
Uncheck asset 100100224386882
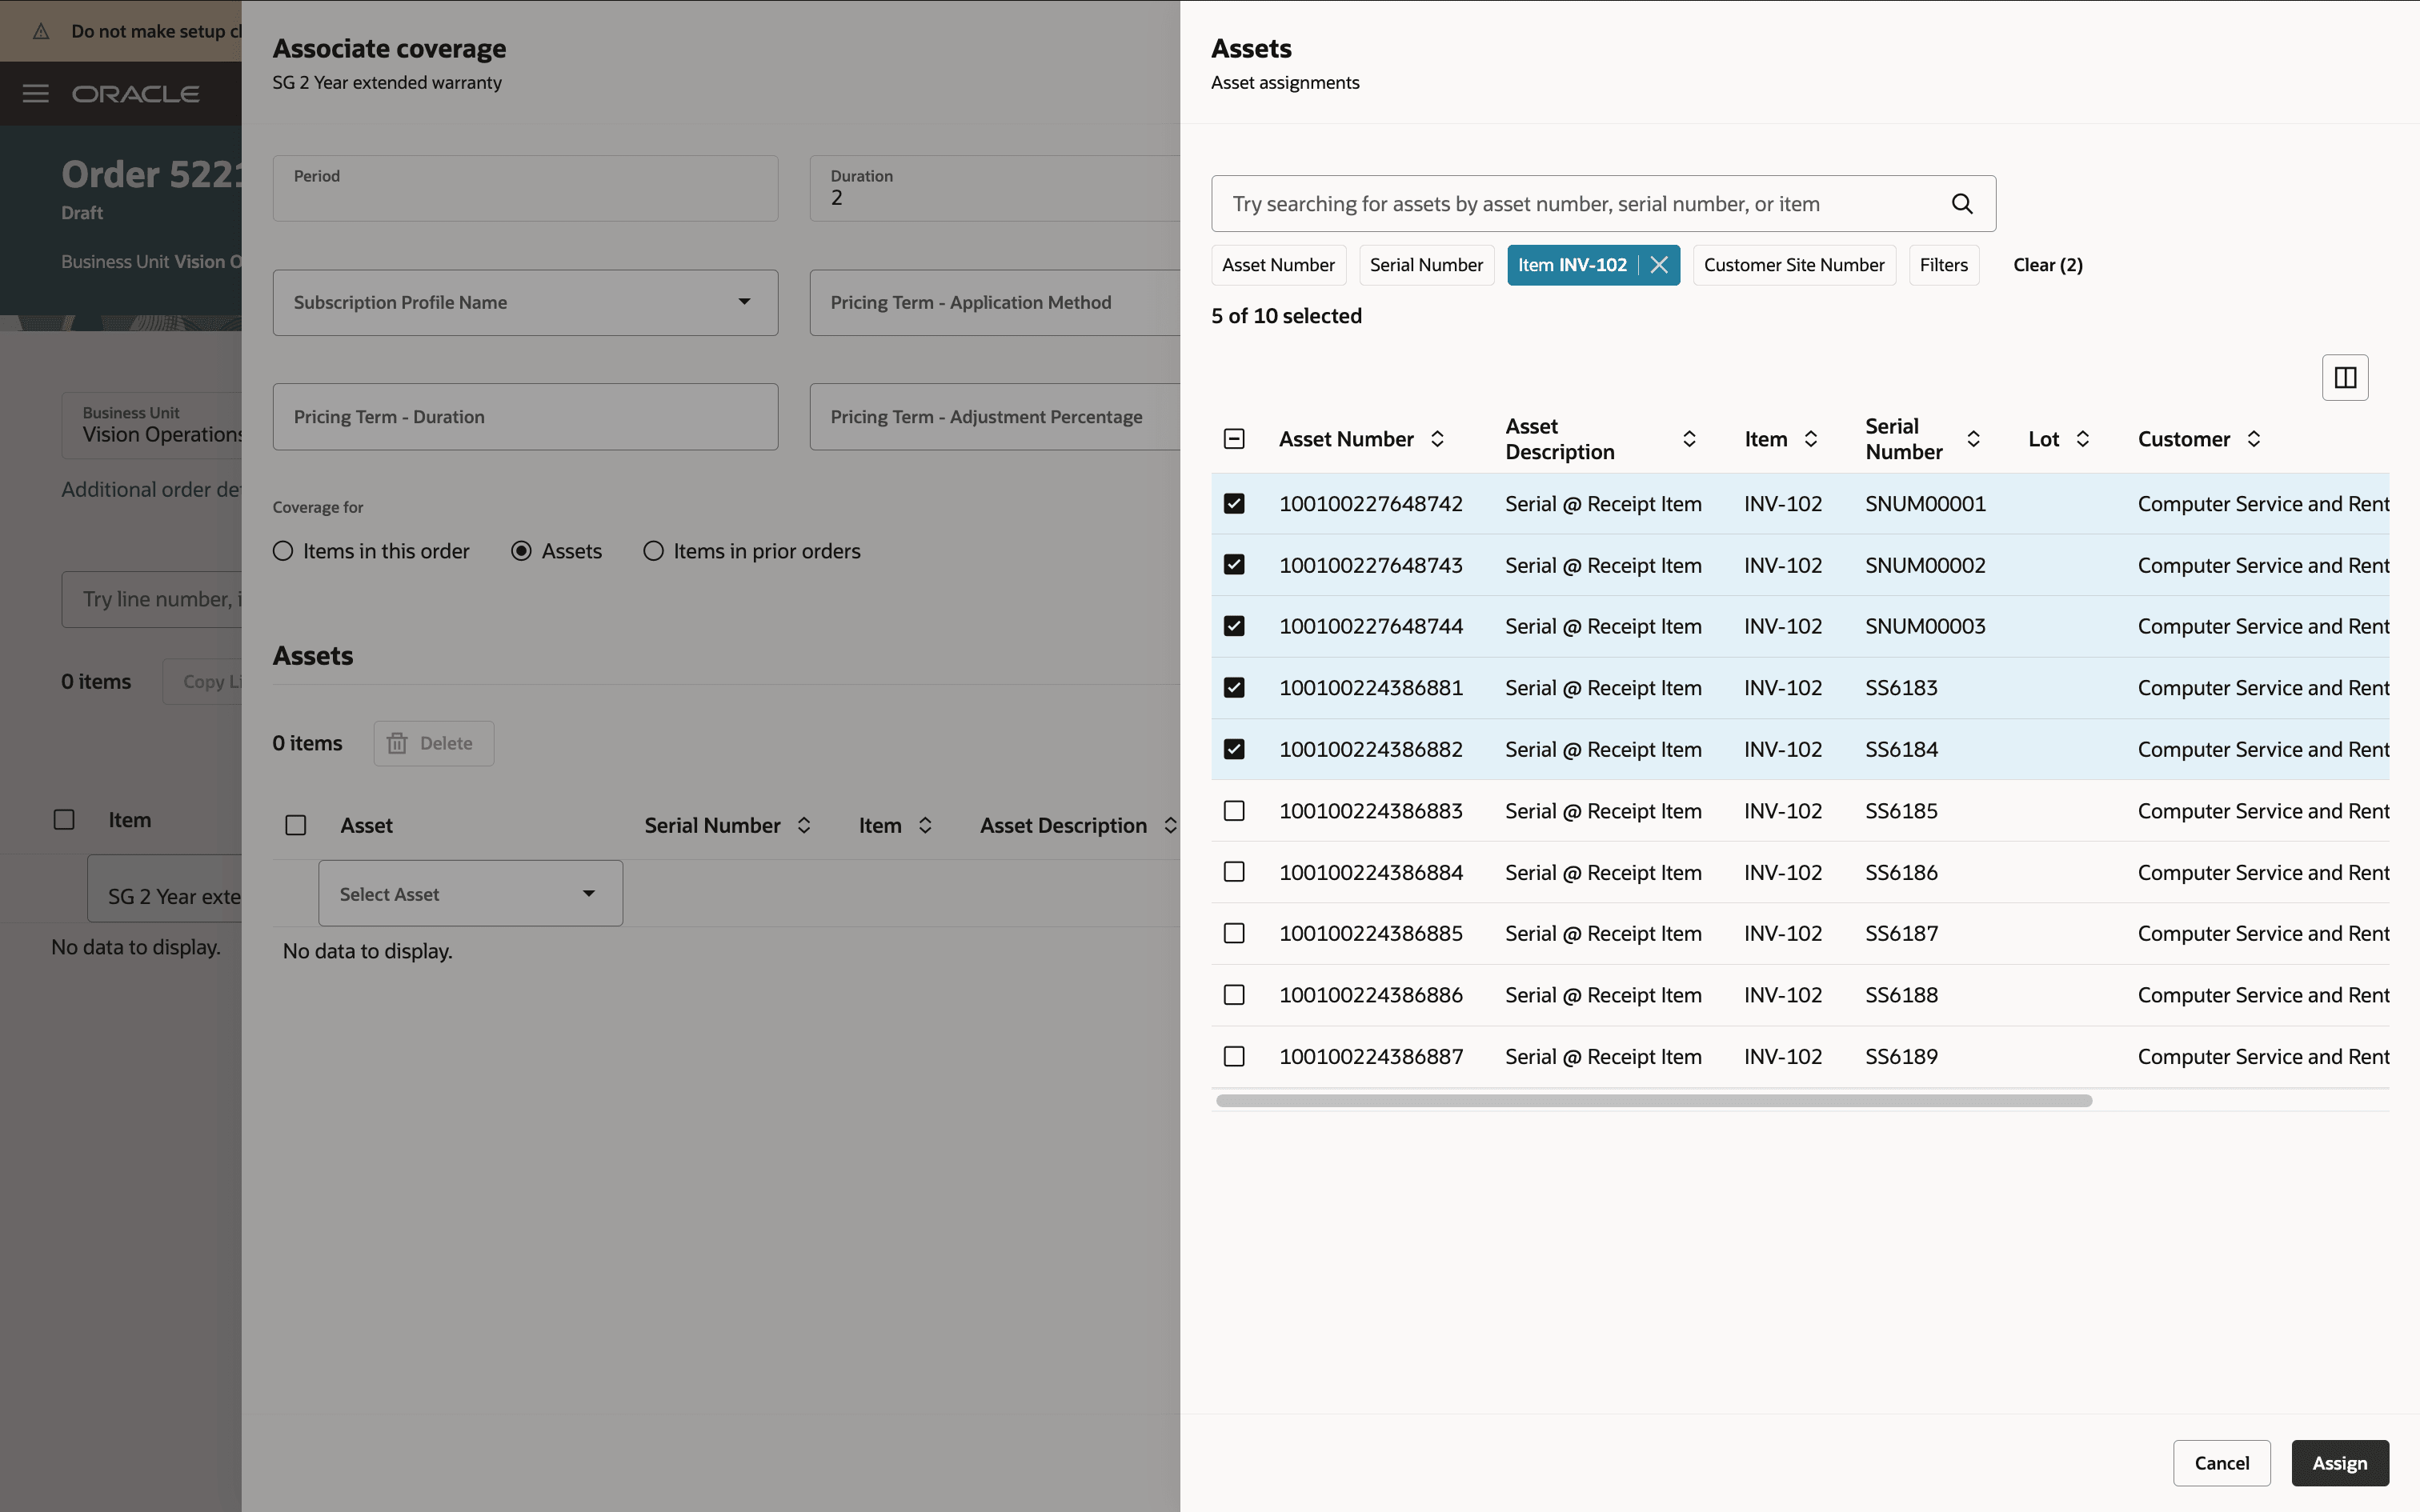(x=1234, y=749)
